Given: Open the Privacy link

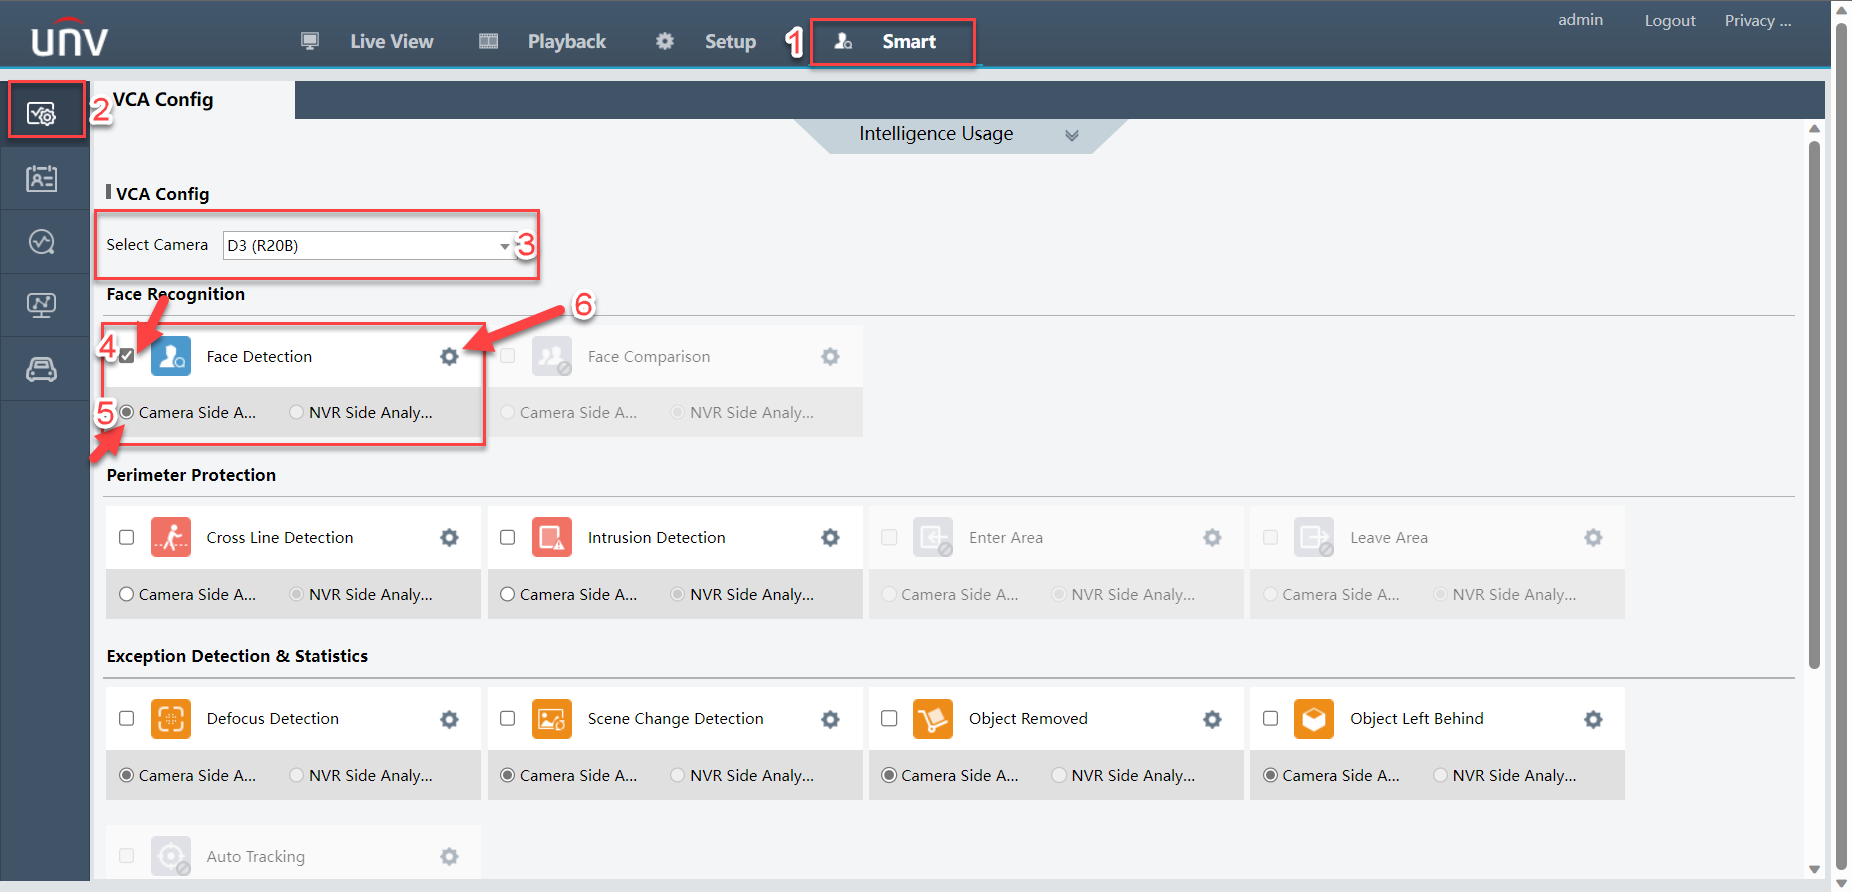Looking at the screenshot, I should pyautogui.click(x=1757, y=21).
